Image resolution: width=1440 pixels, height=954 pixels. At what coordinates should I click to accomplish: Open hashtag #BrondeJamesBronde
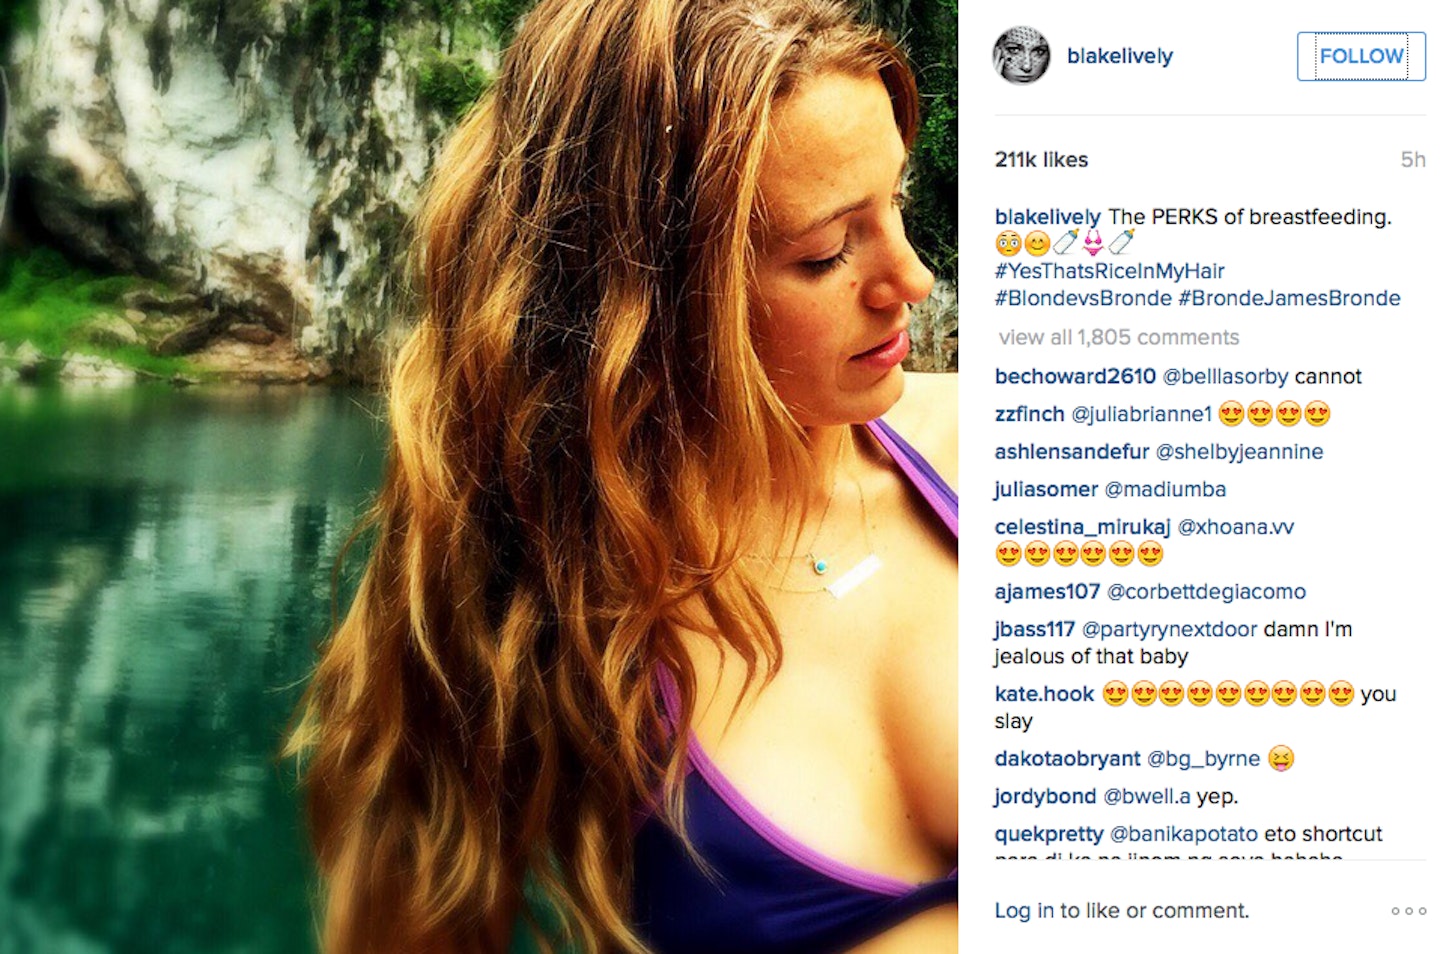pyautogui.click(x=1289, y=298)
